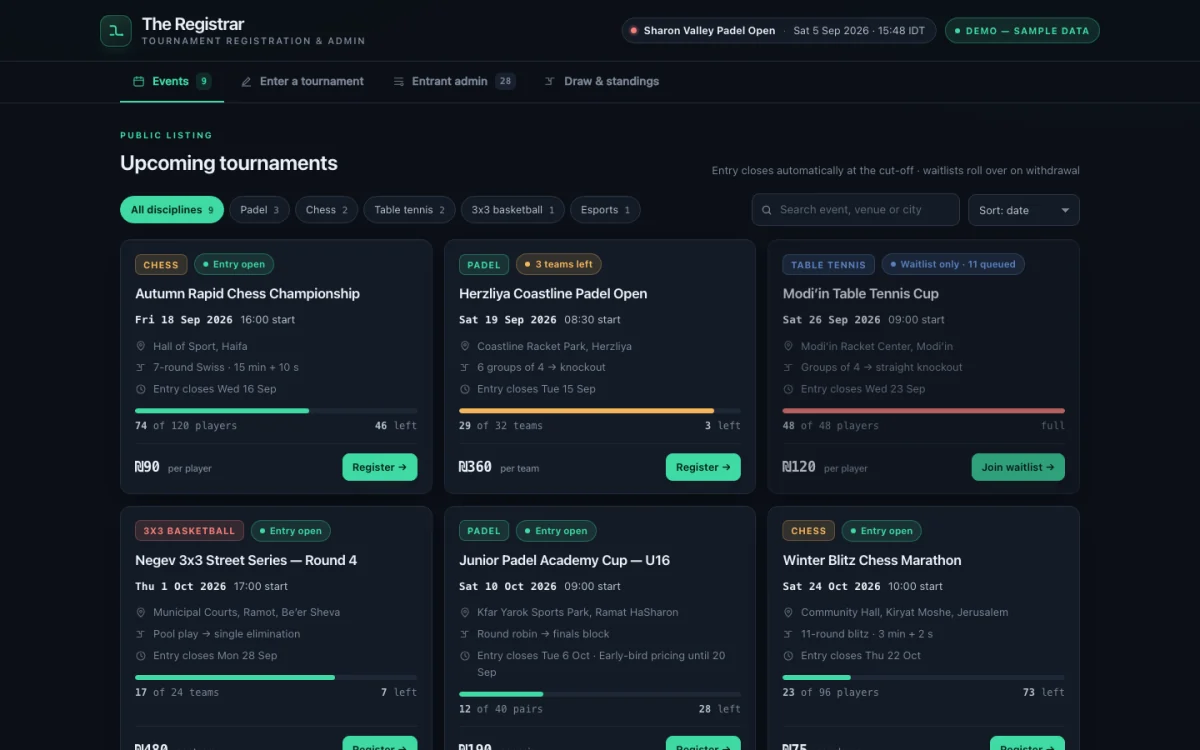
Task: Open Modi'in Table Tennis Cup title
Action: (861, 294)
